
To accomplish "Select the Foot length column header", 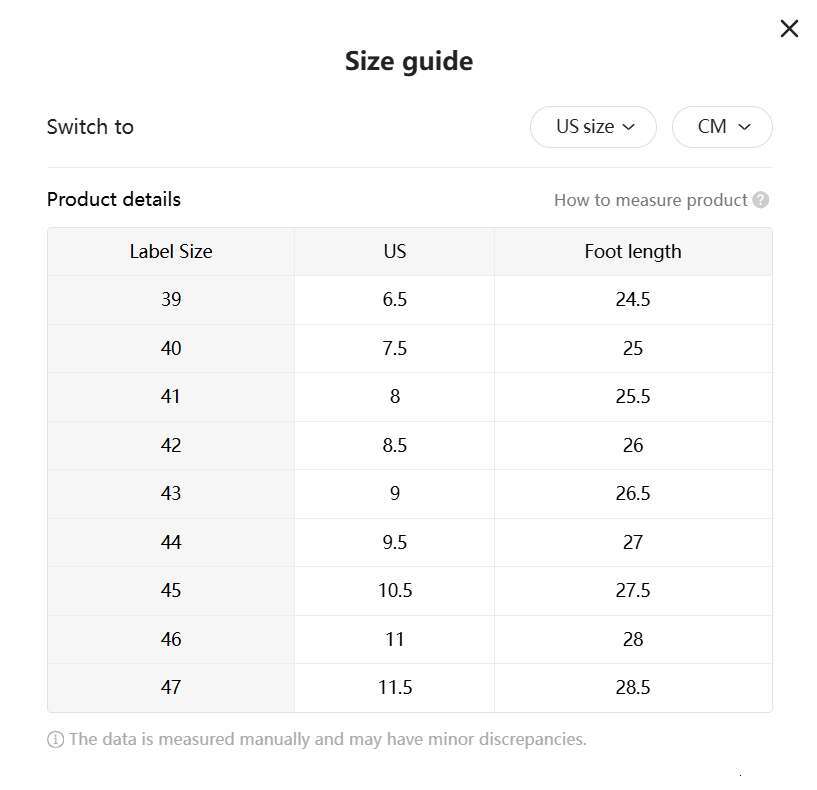I will (x=632, y=251).
